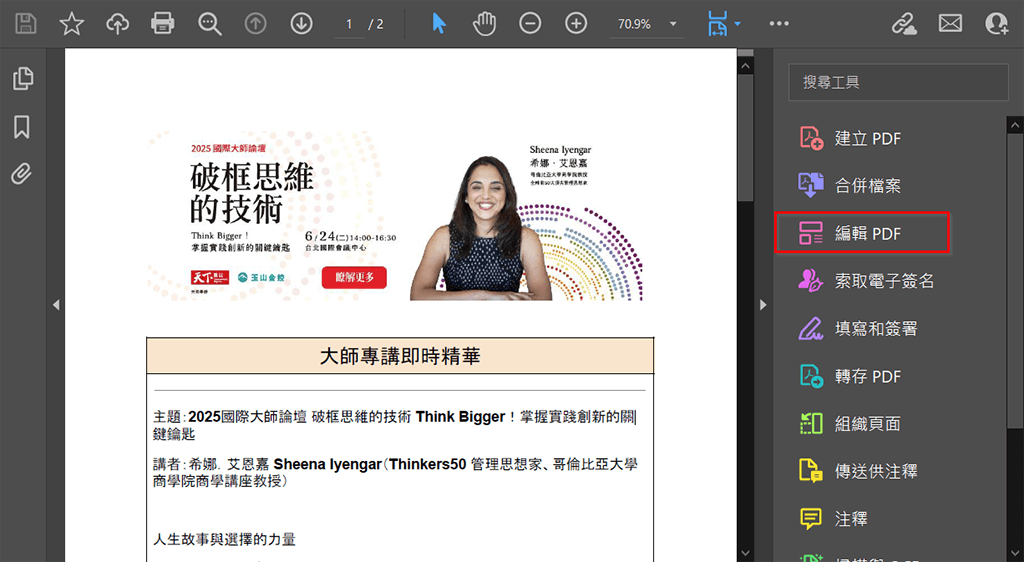The width and height of the screenshot is (1024, 562).
Task: Click the cloud upload icon
Action: tap(118, 23)
